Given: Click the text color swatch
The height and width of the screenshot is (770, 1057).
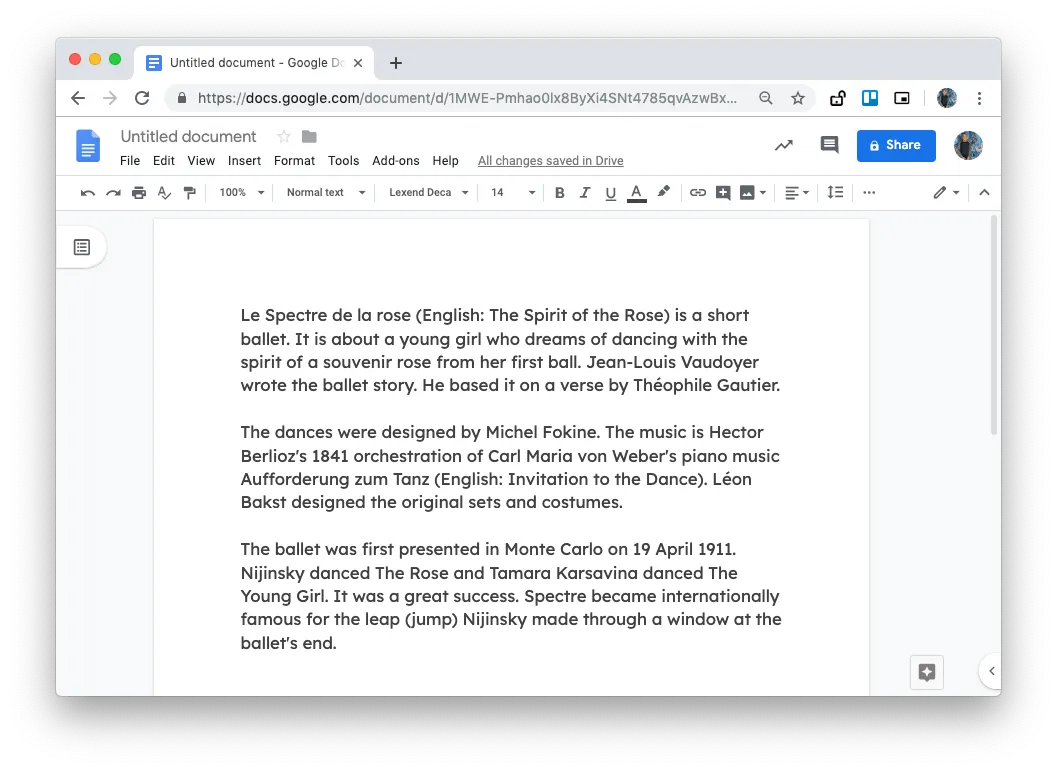Looking at the screenshot, I should click(x=637, y=192).
